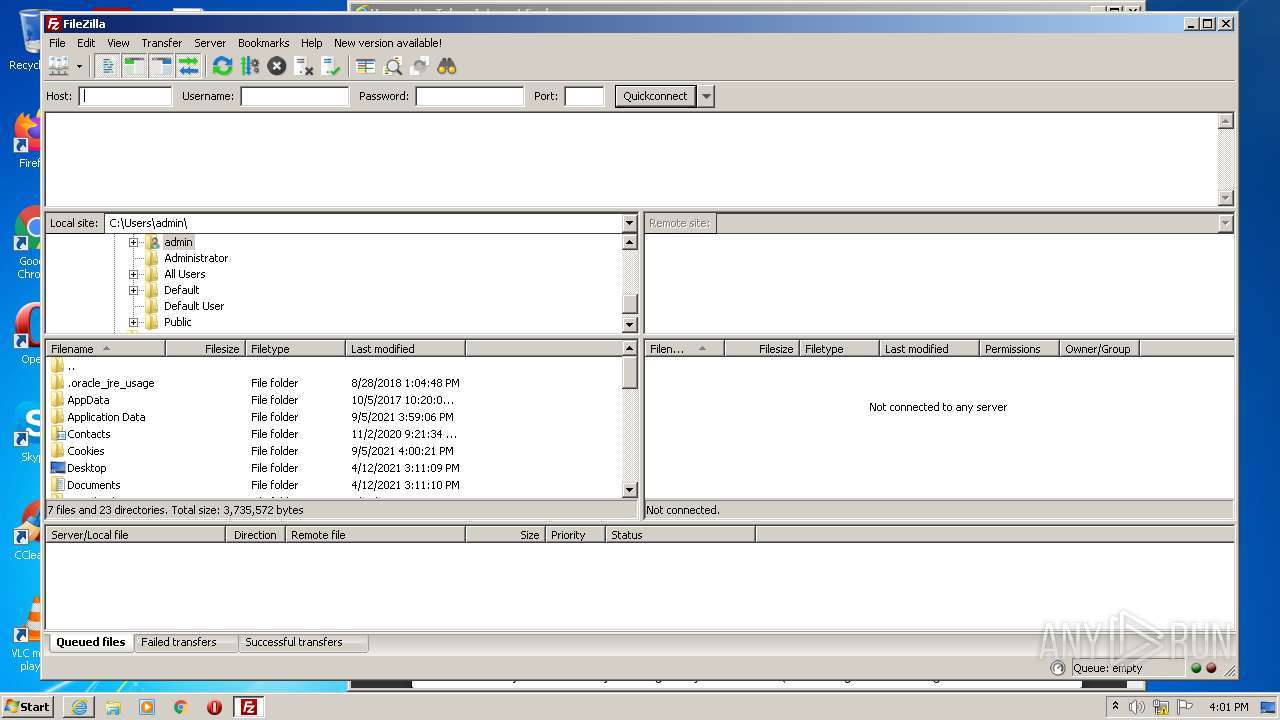1280x720 pixels.
Task: Open the Remote site path dropdown
Action: tap(1225, 223)
